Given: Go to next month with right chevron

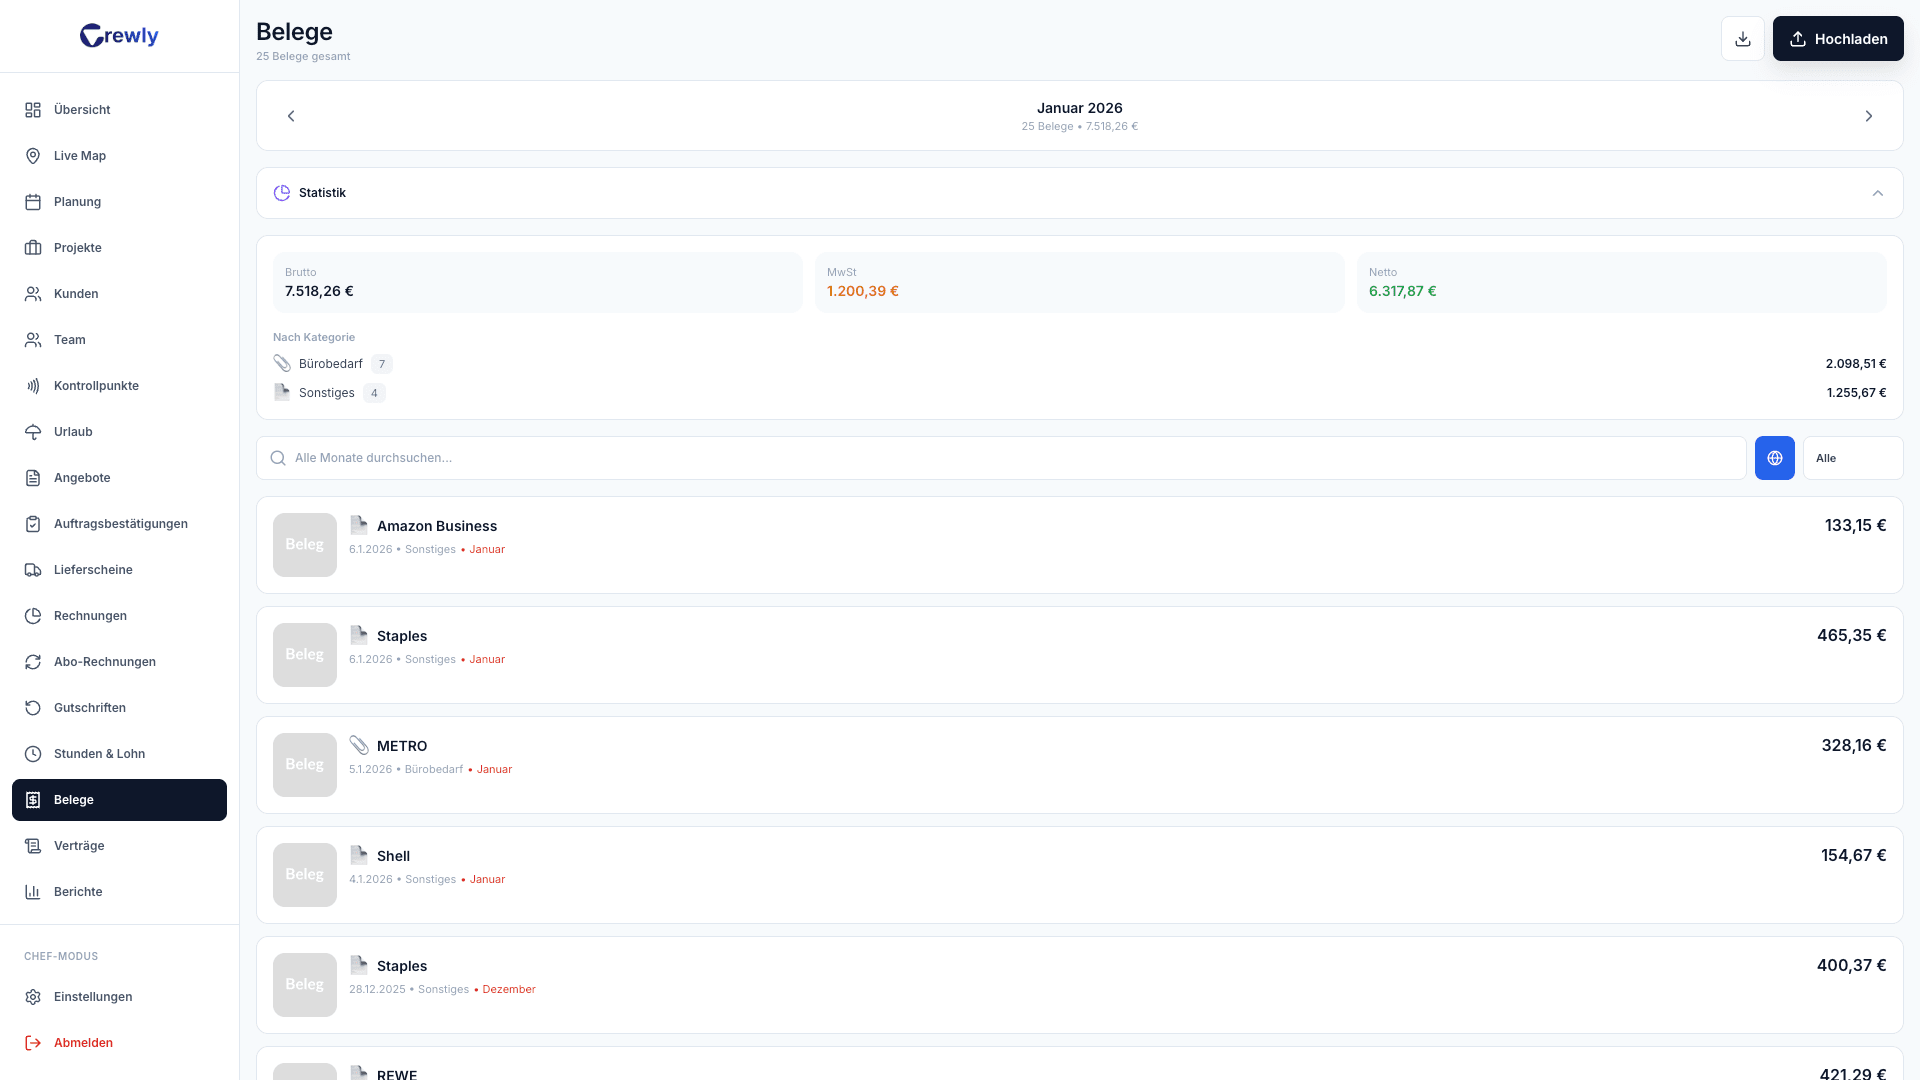Looking at the screenshot, I should 1868,116.
